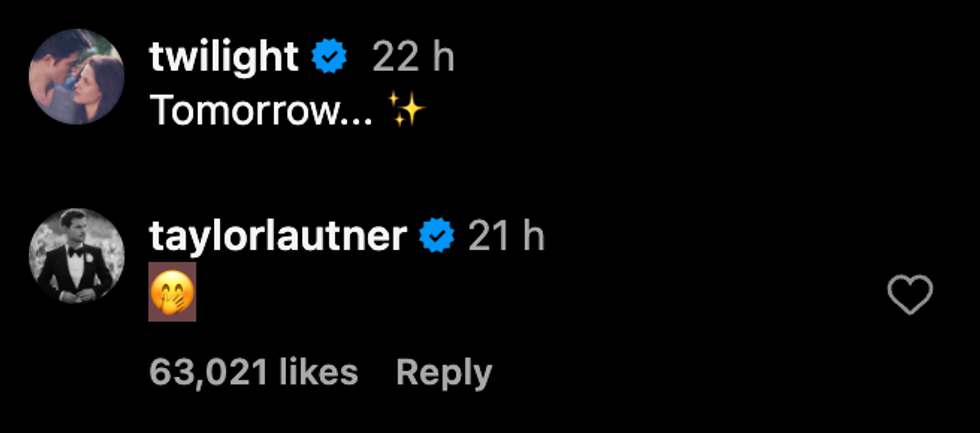Click the sparkles emoji after Tomorrow
This screenshot has height=433, width=980.
pyautogui.click(x=407, y=112)
